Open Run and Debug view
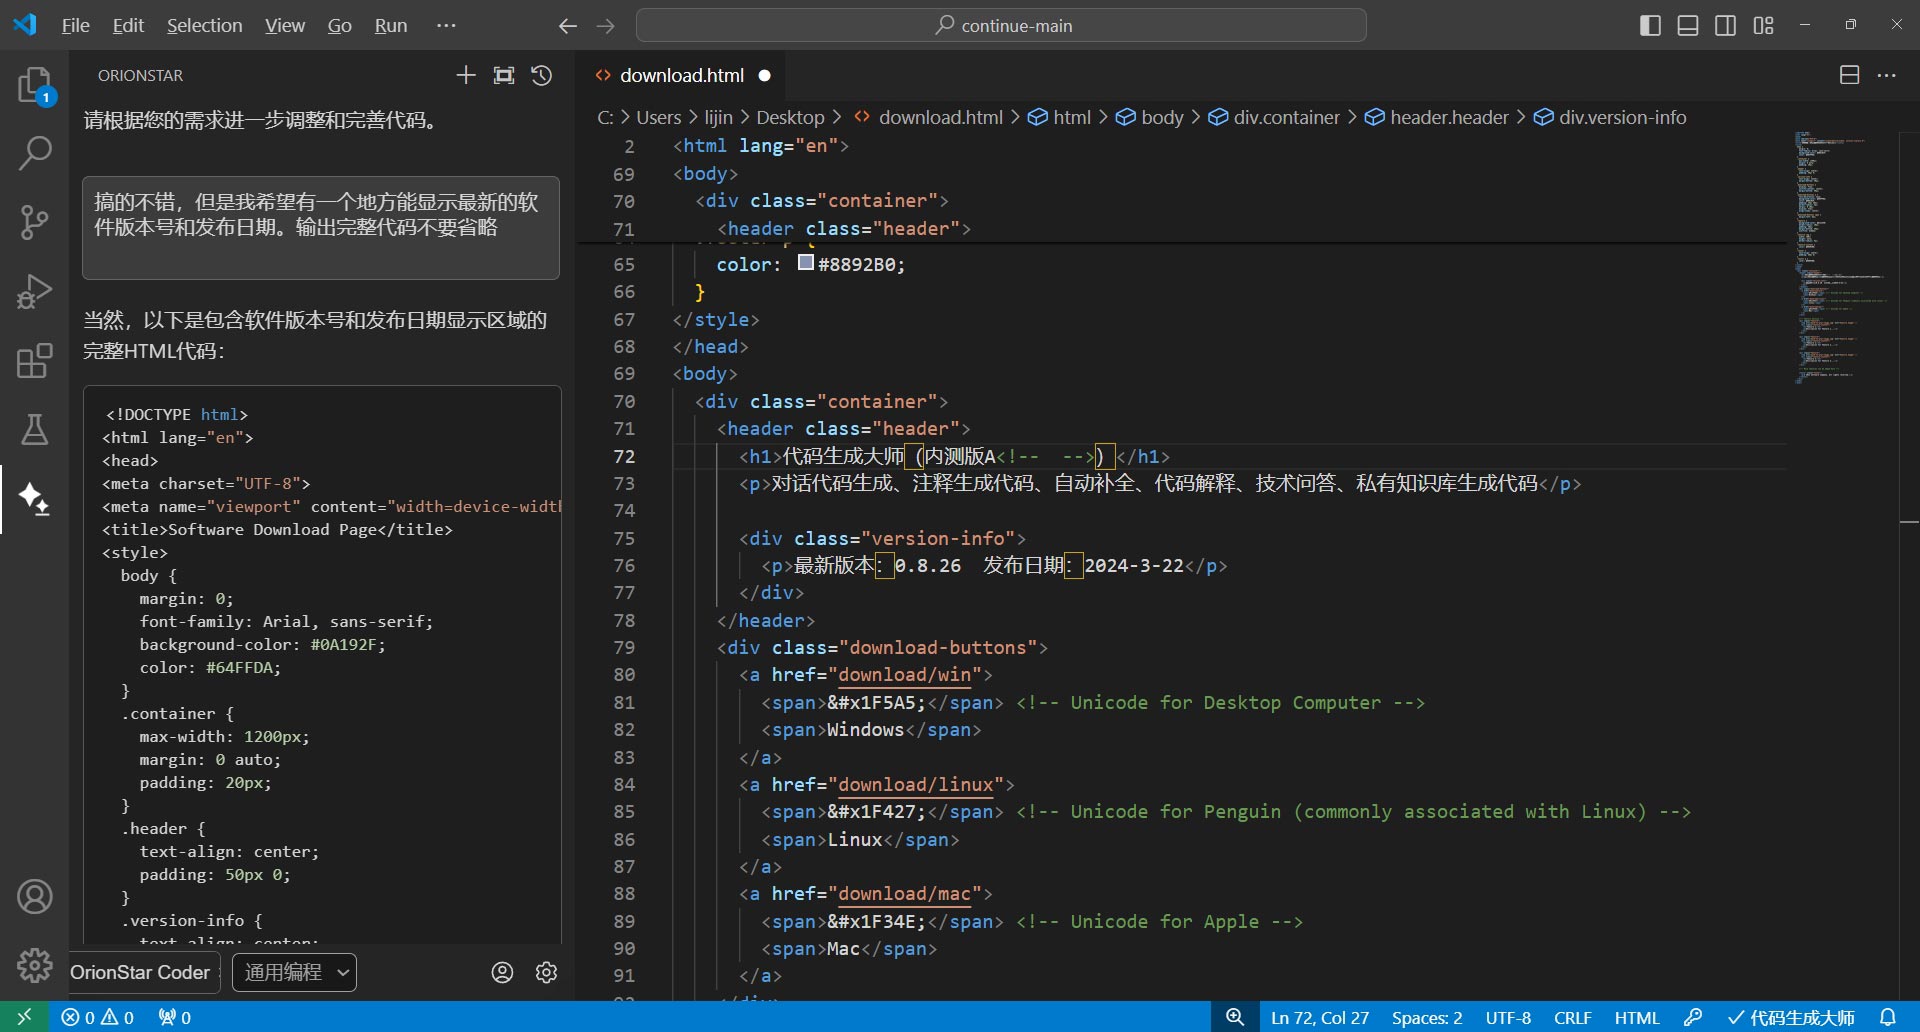Image resolution: width=1920 pixels, height=1032 pixels. (x=35, y=291)
